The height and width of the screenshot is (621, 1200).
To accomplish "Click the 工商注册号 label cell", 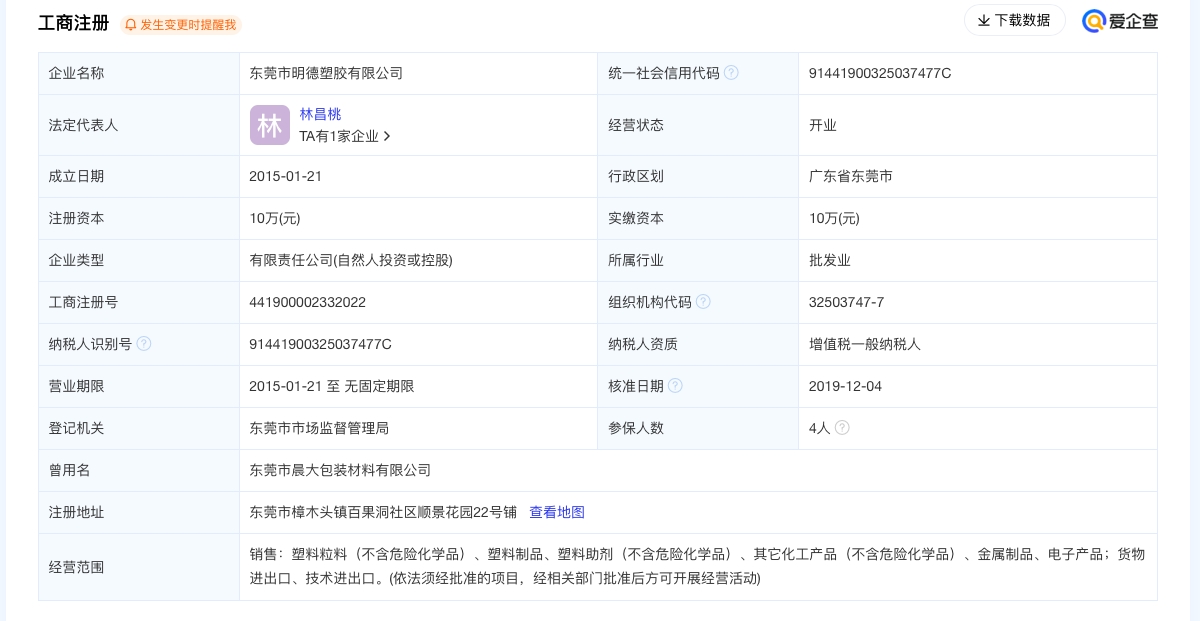I will [x=139, y=302].
